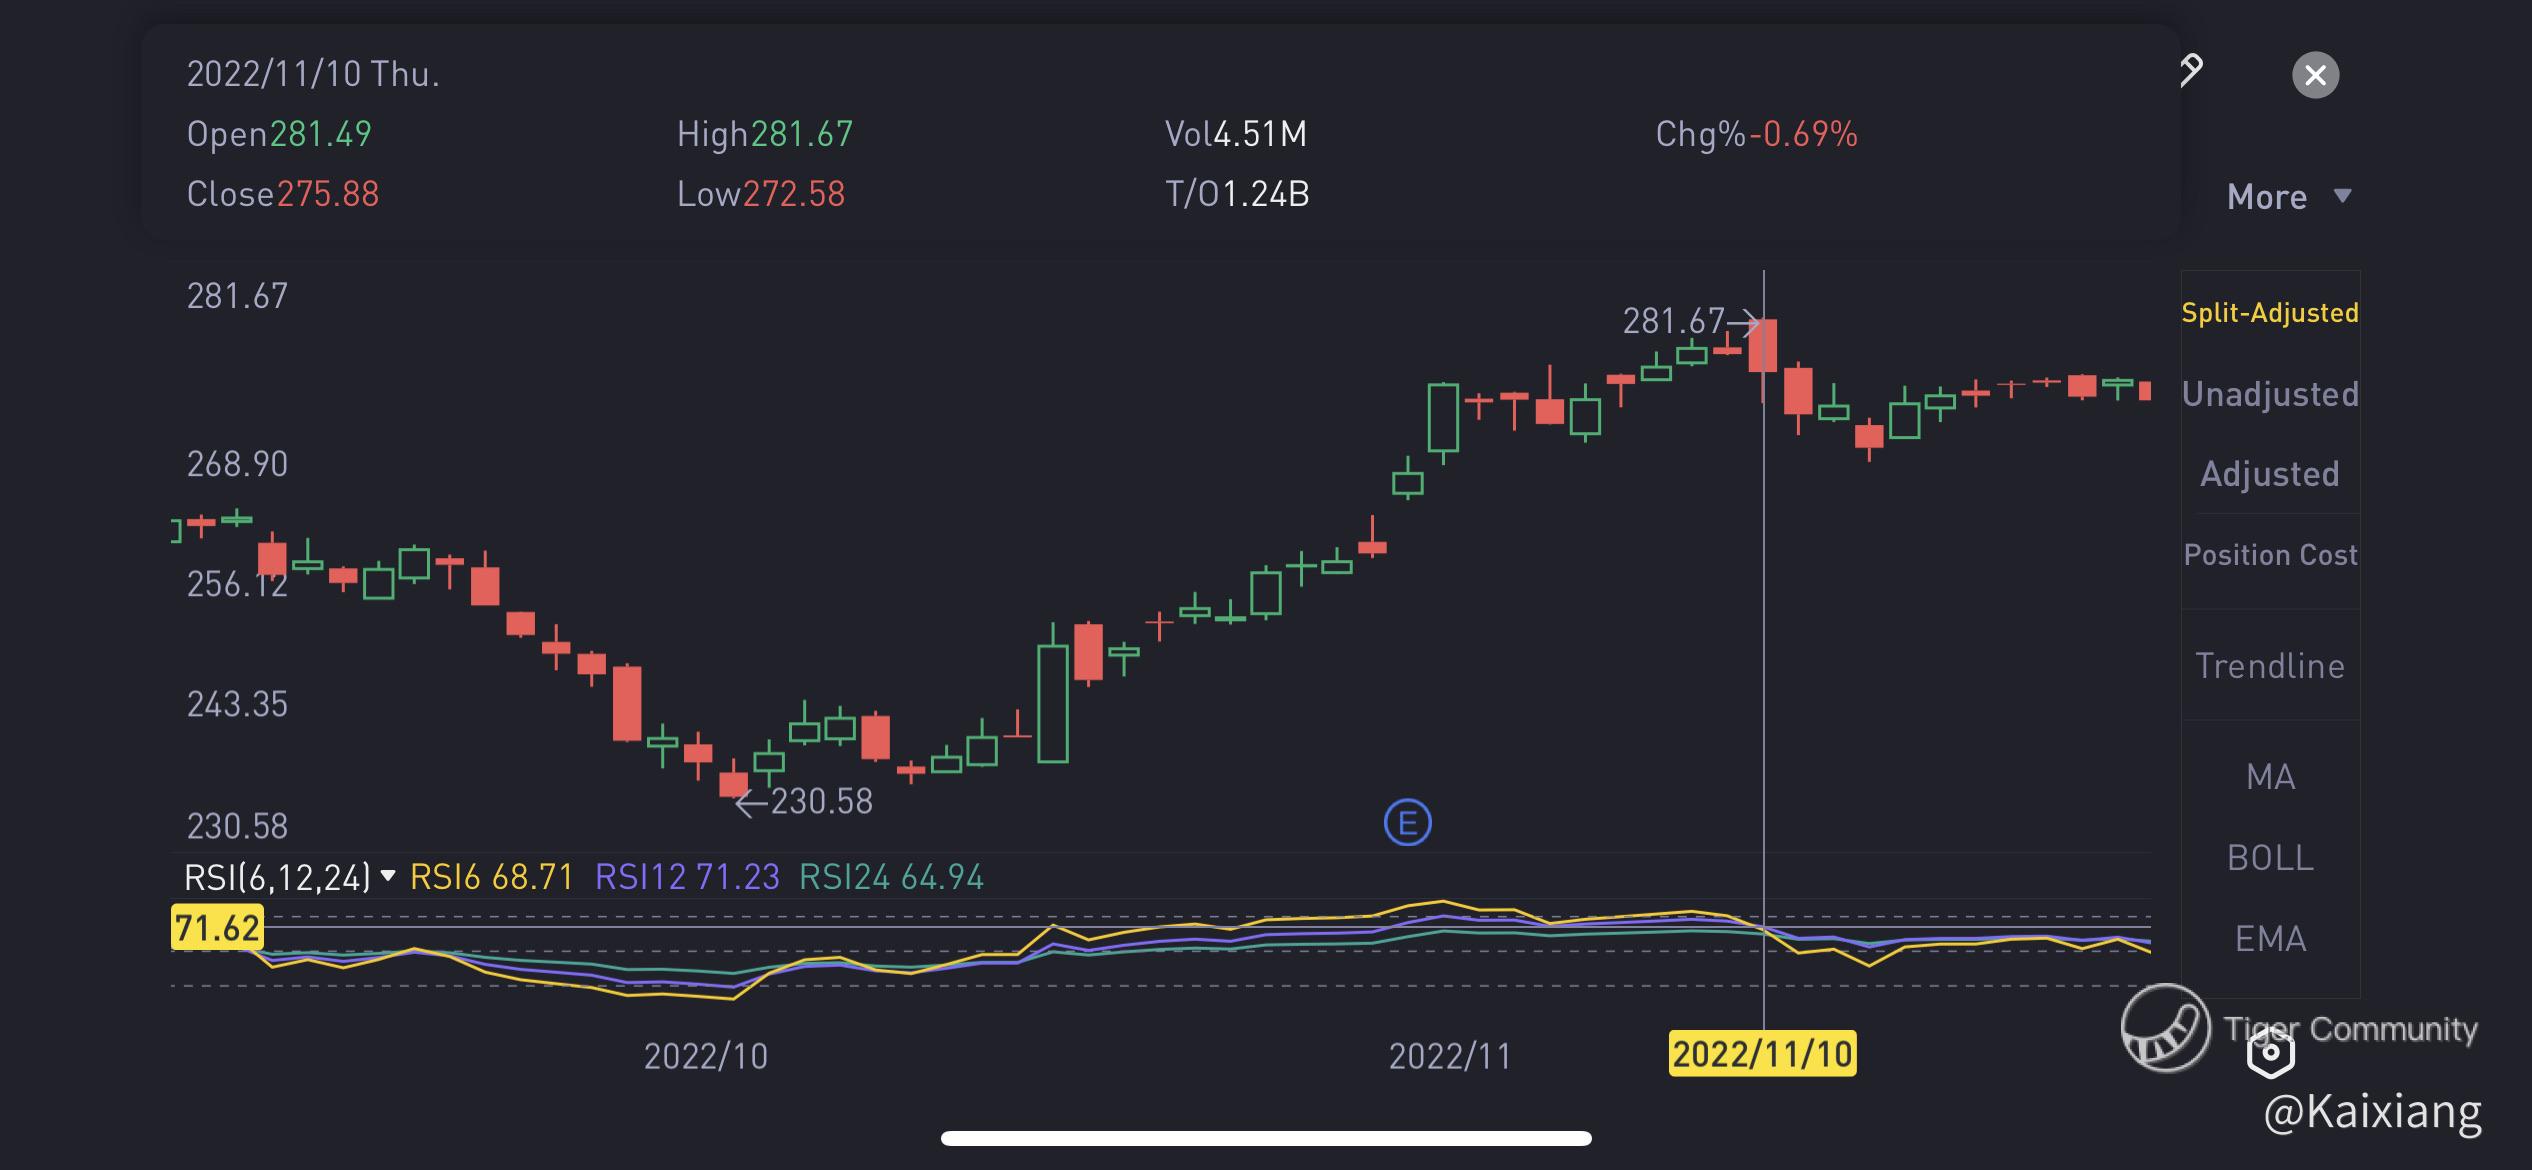Tap the Tiger Community logo icon

pyautogui.click(x=2165, y=1028)
